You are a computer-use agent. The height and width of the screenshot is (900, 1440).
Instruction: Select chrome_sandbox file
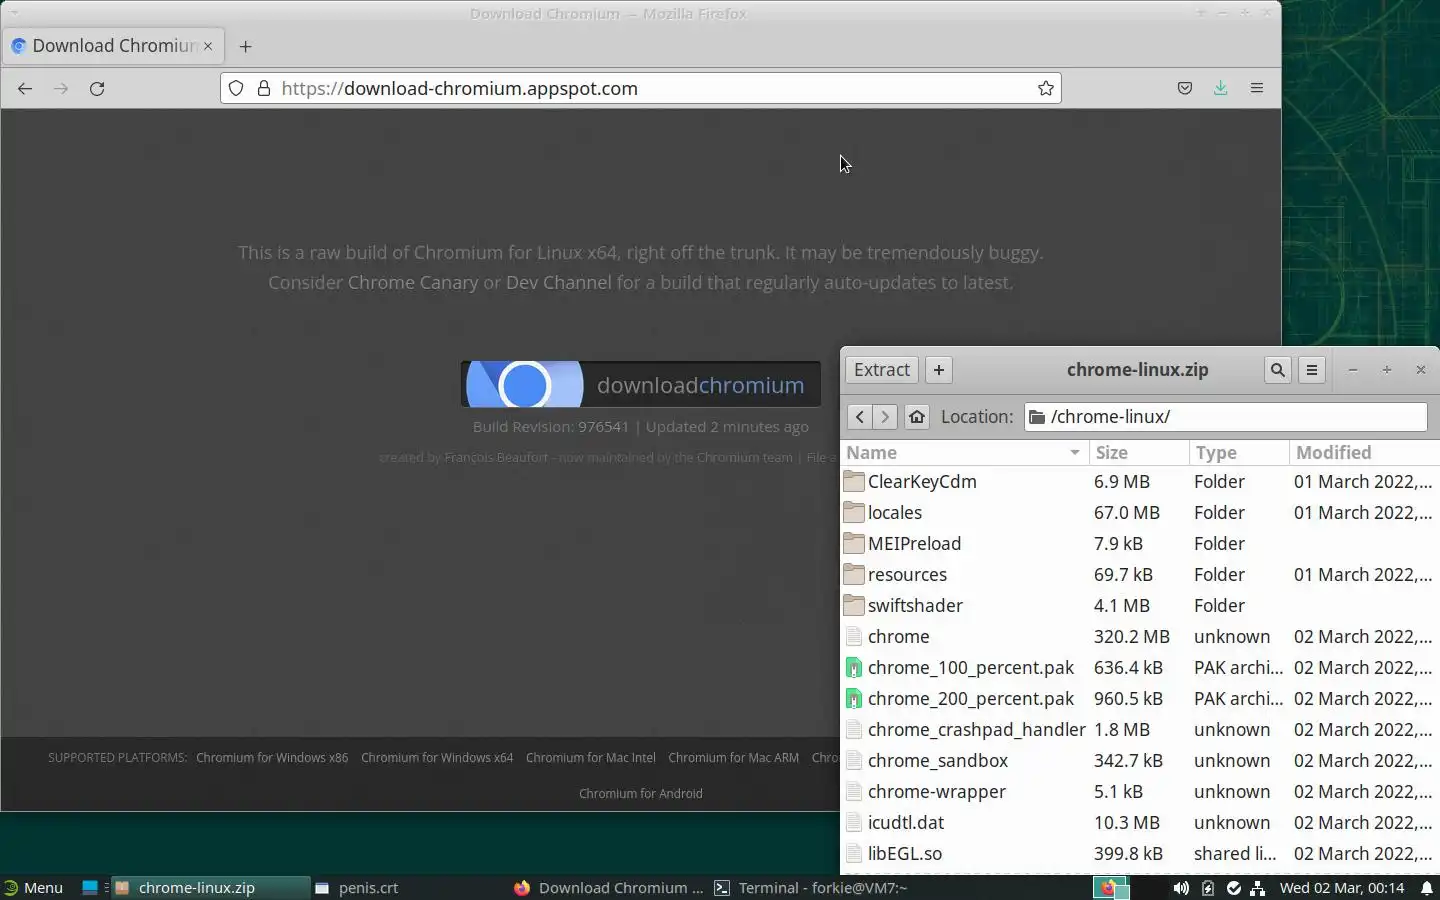(1140, 760)
